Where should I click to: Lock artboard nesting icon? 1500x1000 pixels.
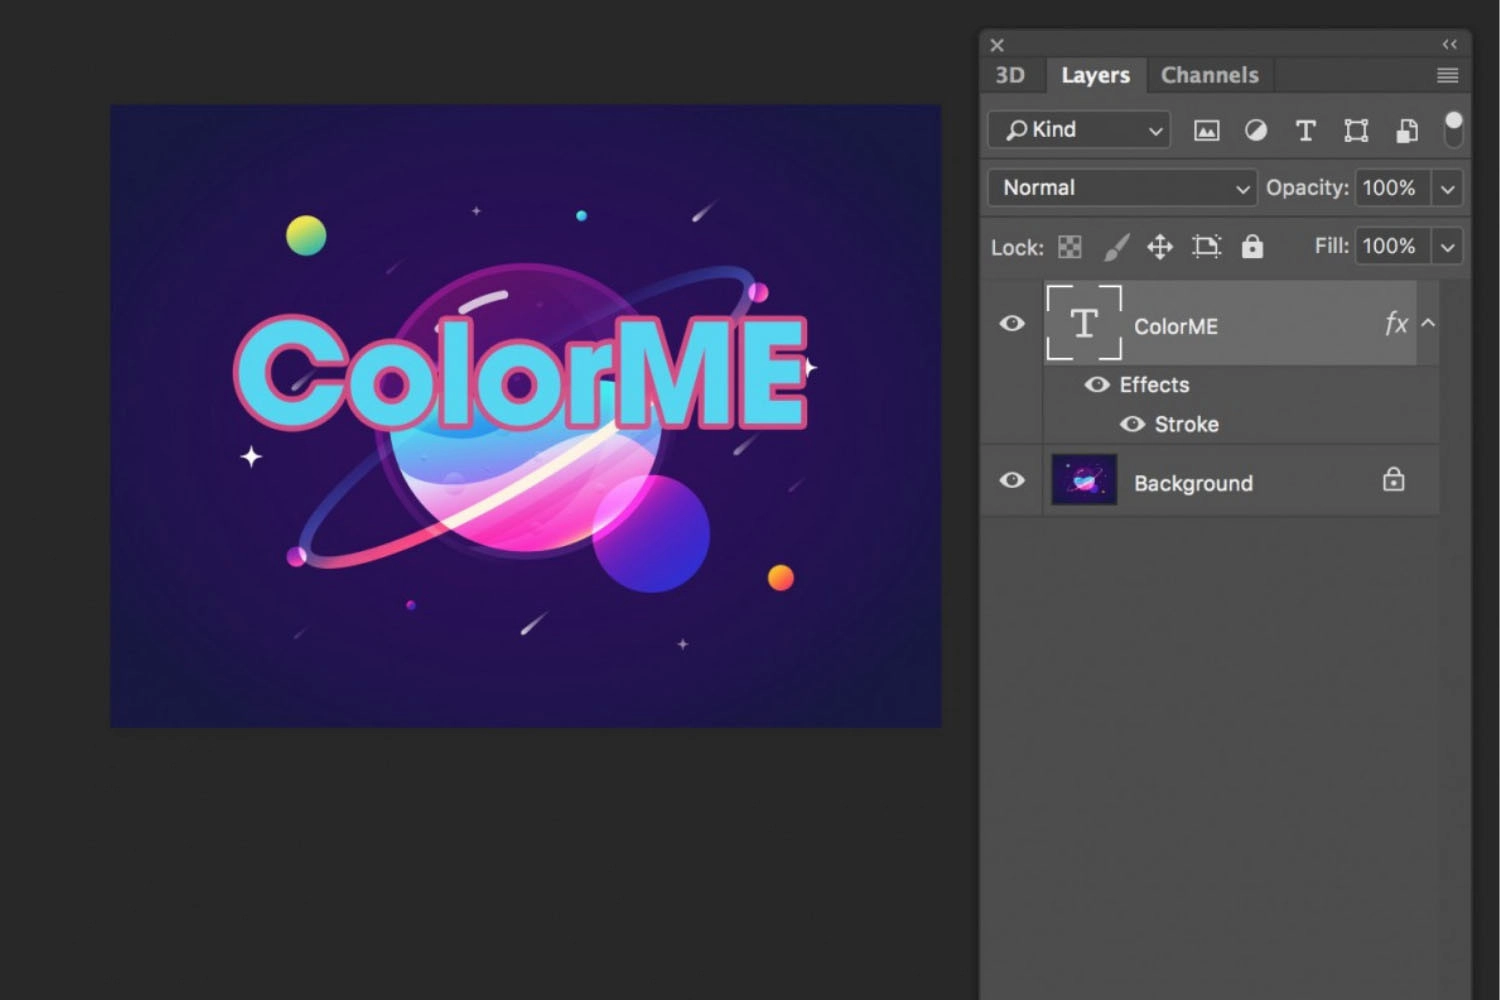click(1207, 247)
